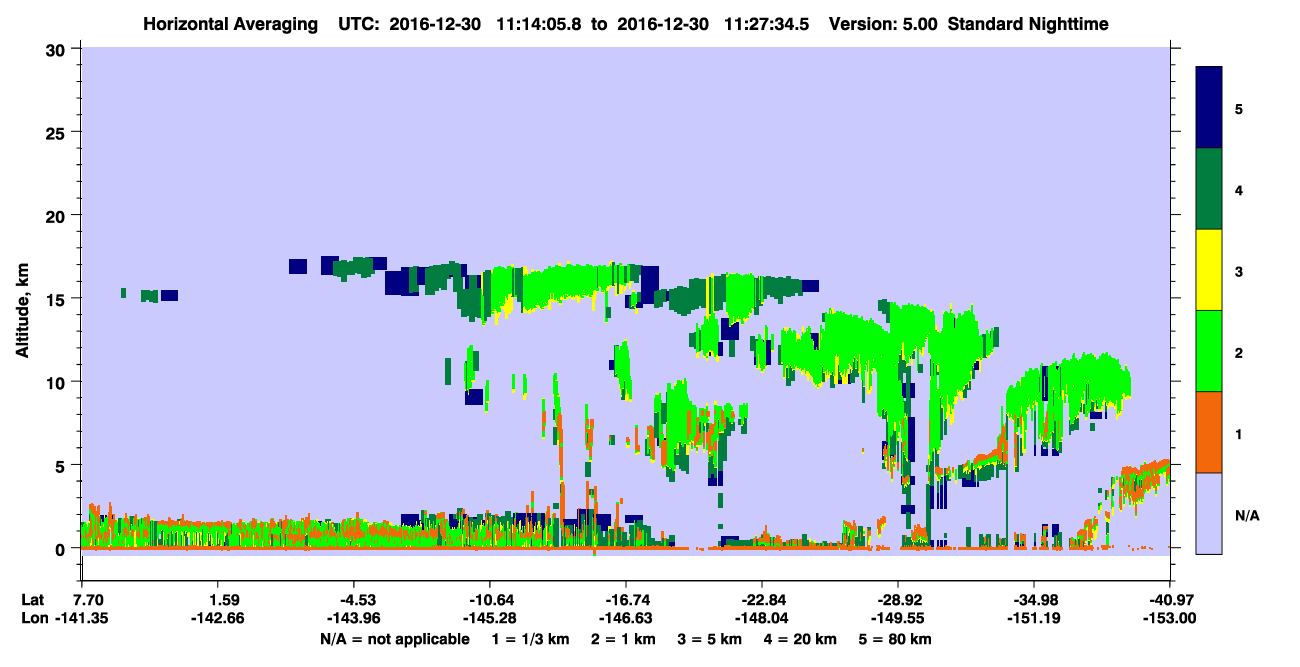Click the legend text 'N/A = not applicable'

pyautogui.click(x=395, y=639)
